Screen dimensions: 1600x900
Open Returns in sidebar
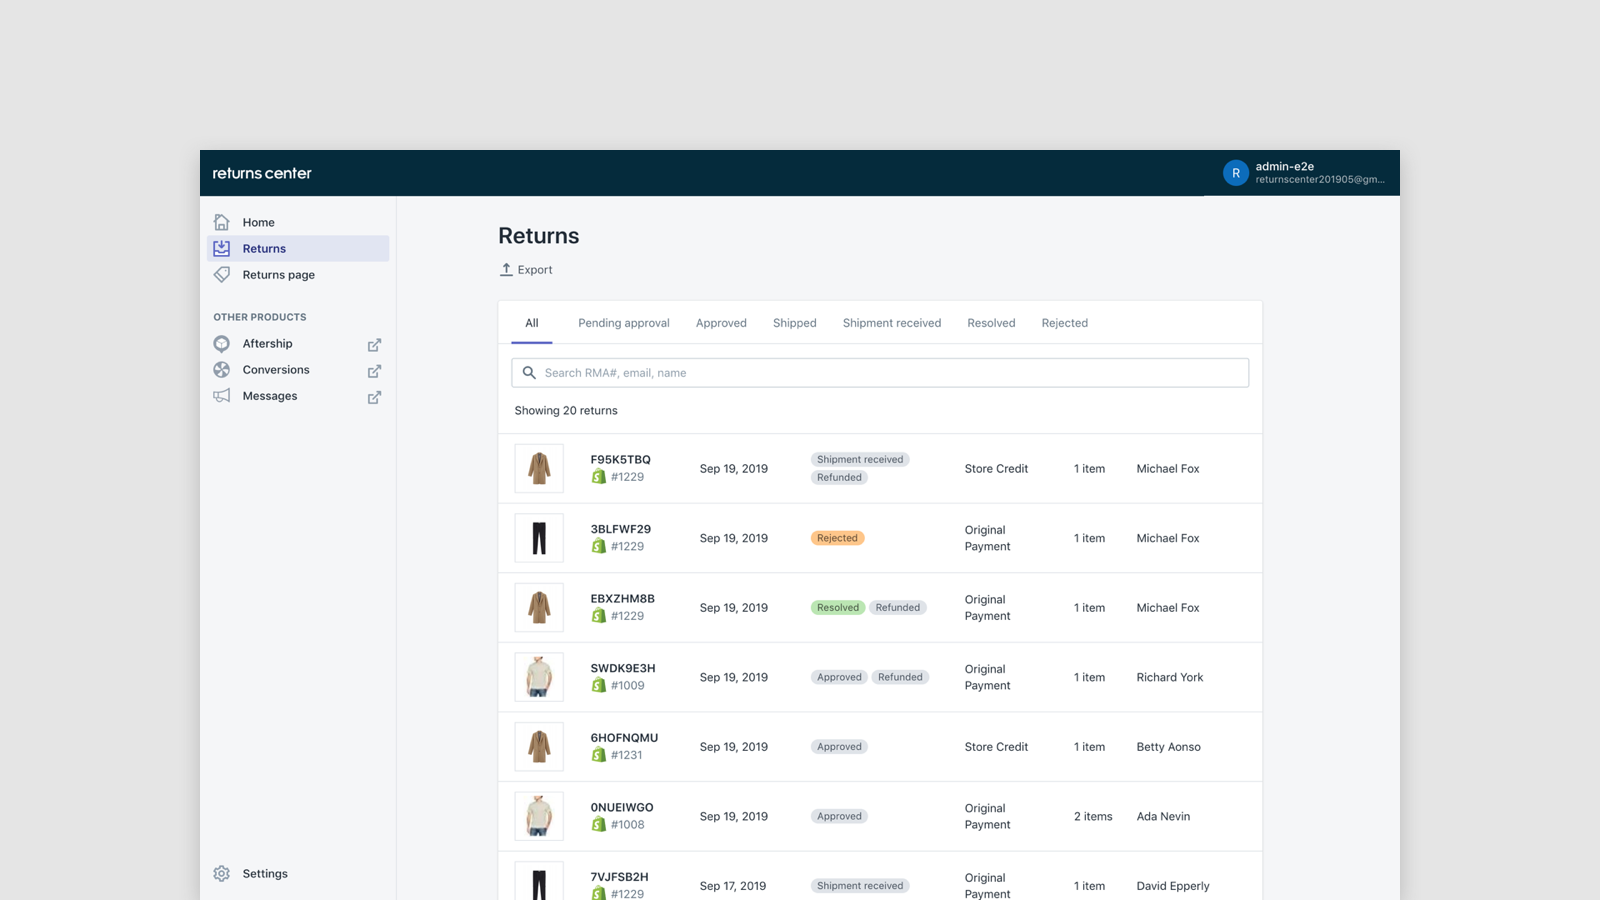click(298, 248)
